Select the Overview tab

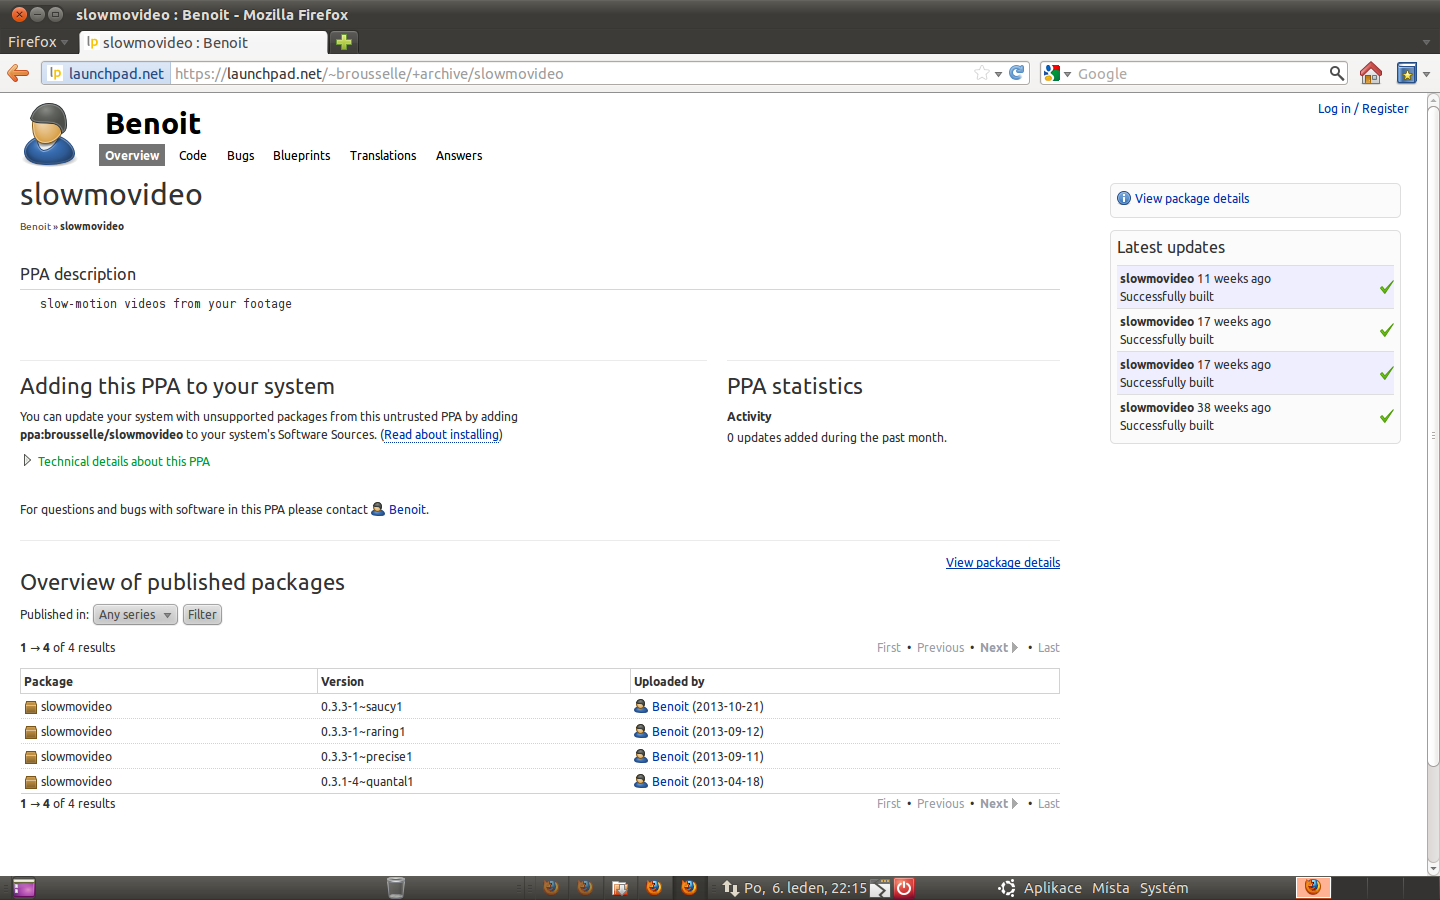click(x=132, y=155)
